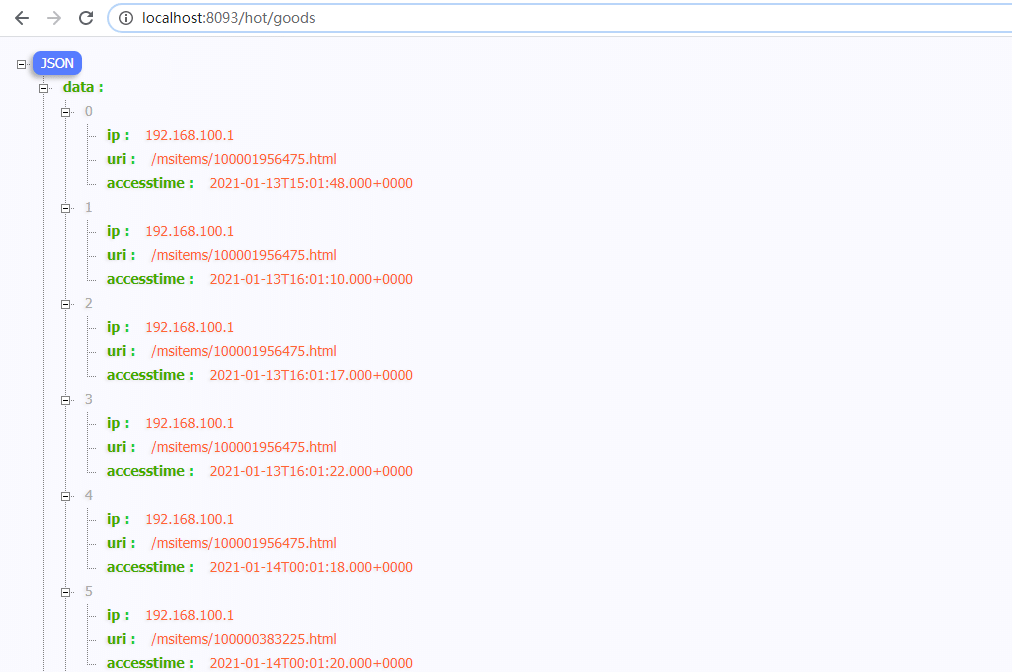Image resolution: width=1012 pixels, height=672 pixels.
Task: Click the uri value in item 5
Action: (x=244, y=639)
